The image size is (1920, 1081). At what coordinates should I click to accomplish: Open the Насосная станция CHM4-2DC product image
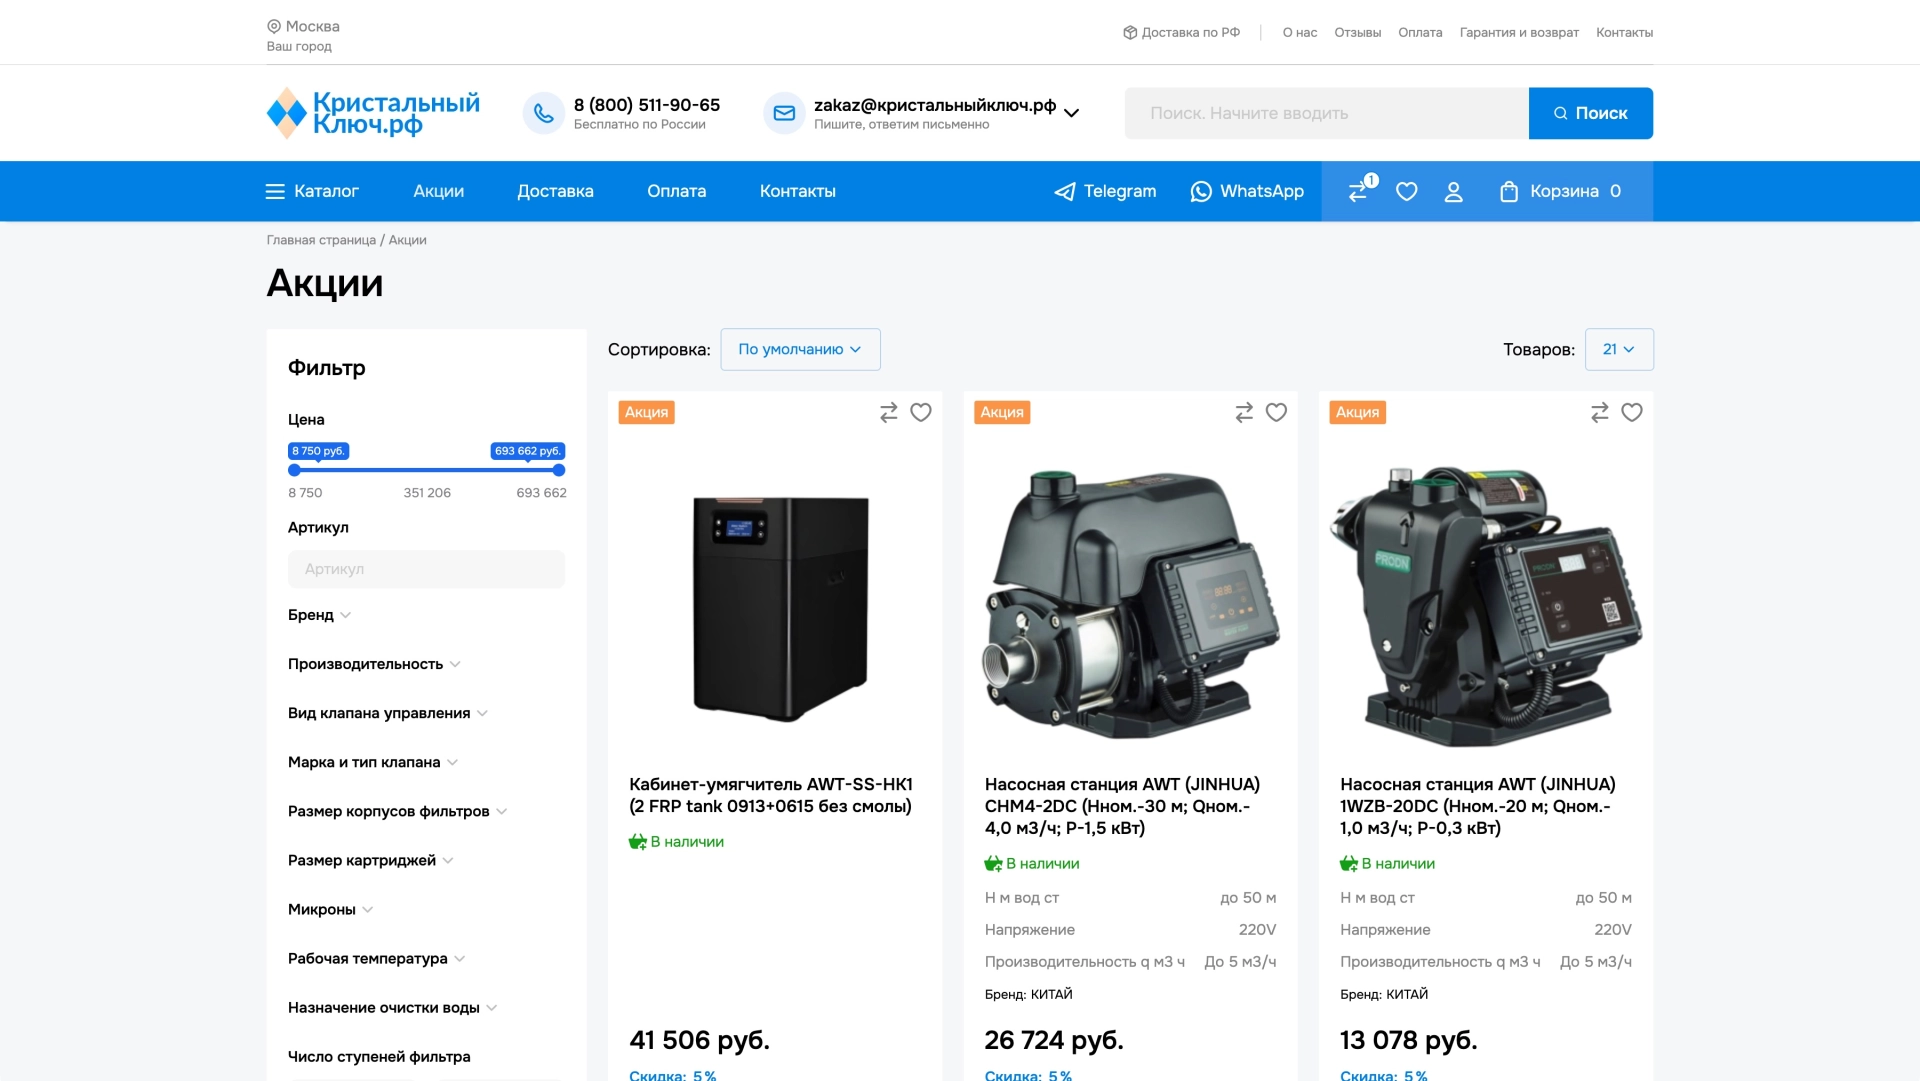click(1130, 605)
